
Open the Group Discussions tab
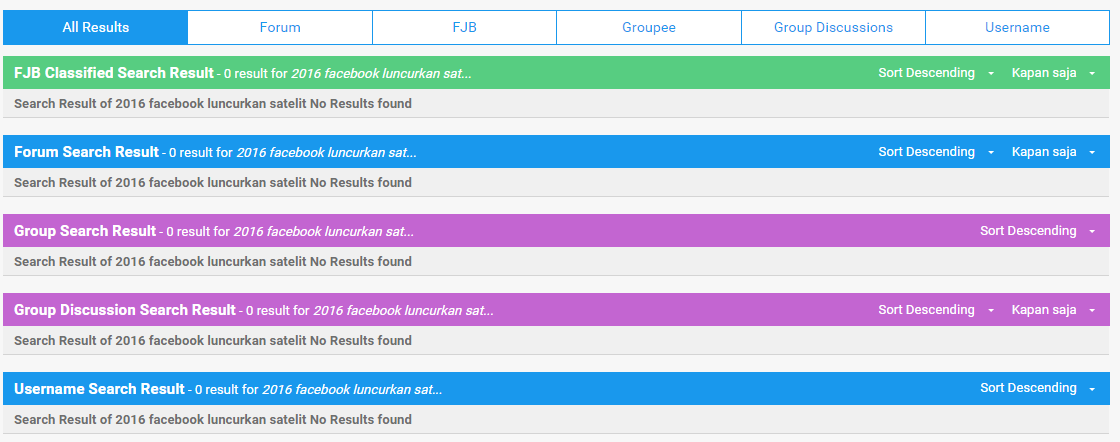point(834,28)
